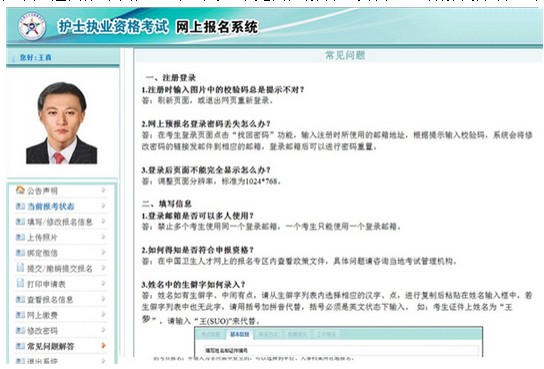The height and width of the screenshot is (369, 544).
Task: Click the icon beside 常见问题解答
Action: point(20,346)
